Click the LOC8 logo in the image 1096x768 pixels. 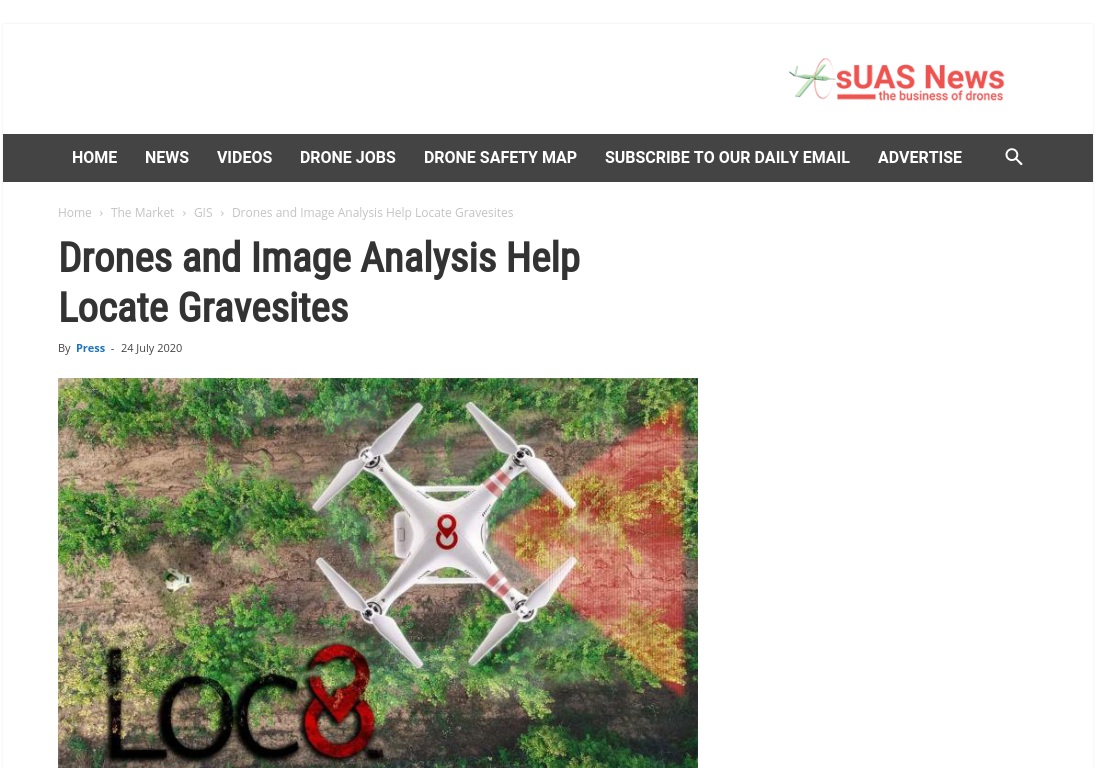point(242,704)
